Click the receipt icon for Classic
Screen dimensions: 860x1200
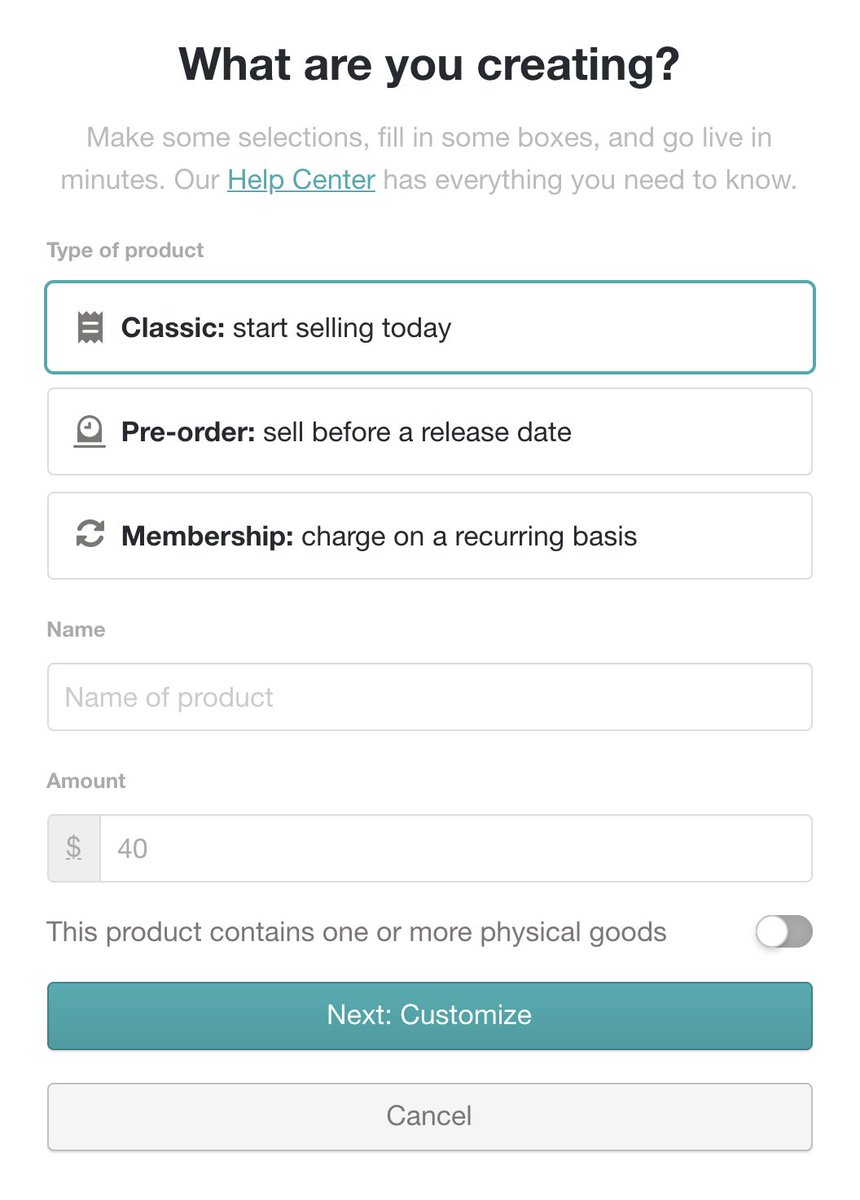pyautogui.click(x=90, y=327)
